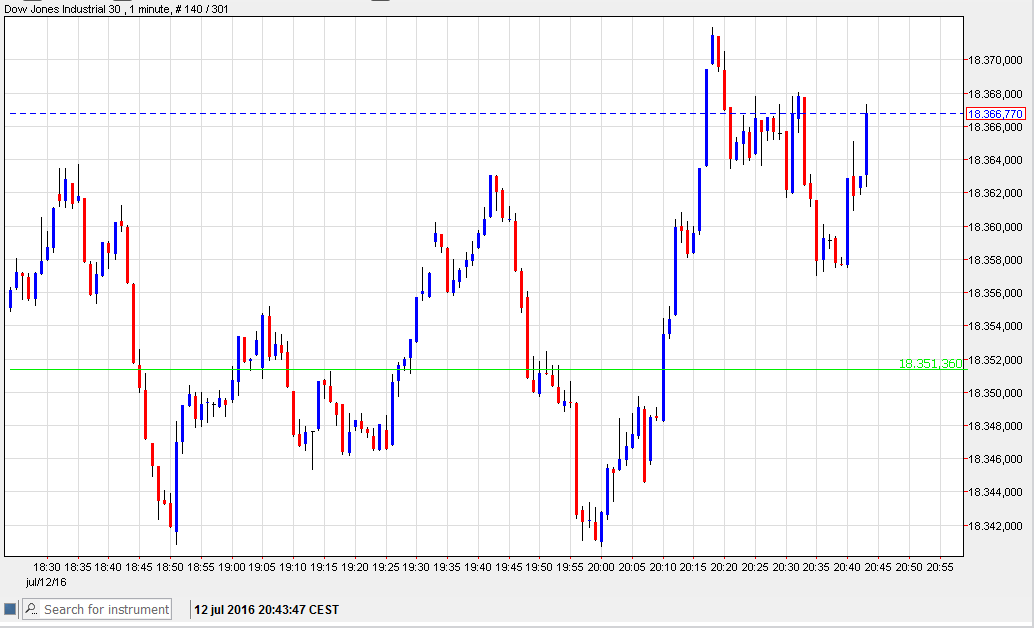
Task: Click the blue square icon in status bar
Action: (x=10, y=609)
